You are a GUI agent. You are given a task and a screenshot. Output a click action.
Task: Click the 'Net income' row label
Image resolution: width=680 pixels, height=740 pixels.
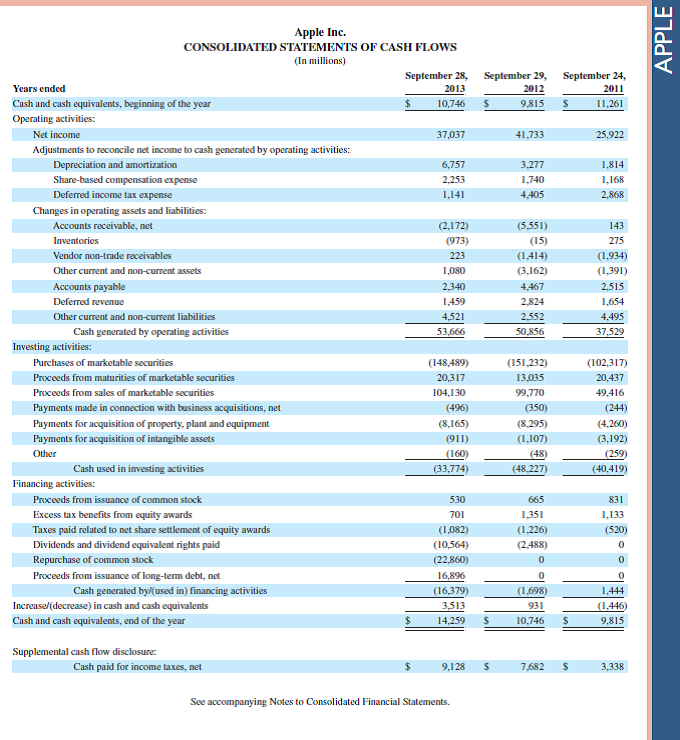coord(56,135)
